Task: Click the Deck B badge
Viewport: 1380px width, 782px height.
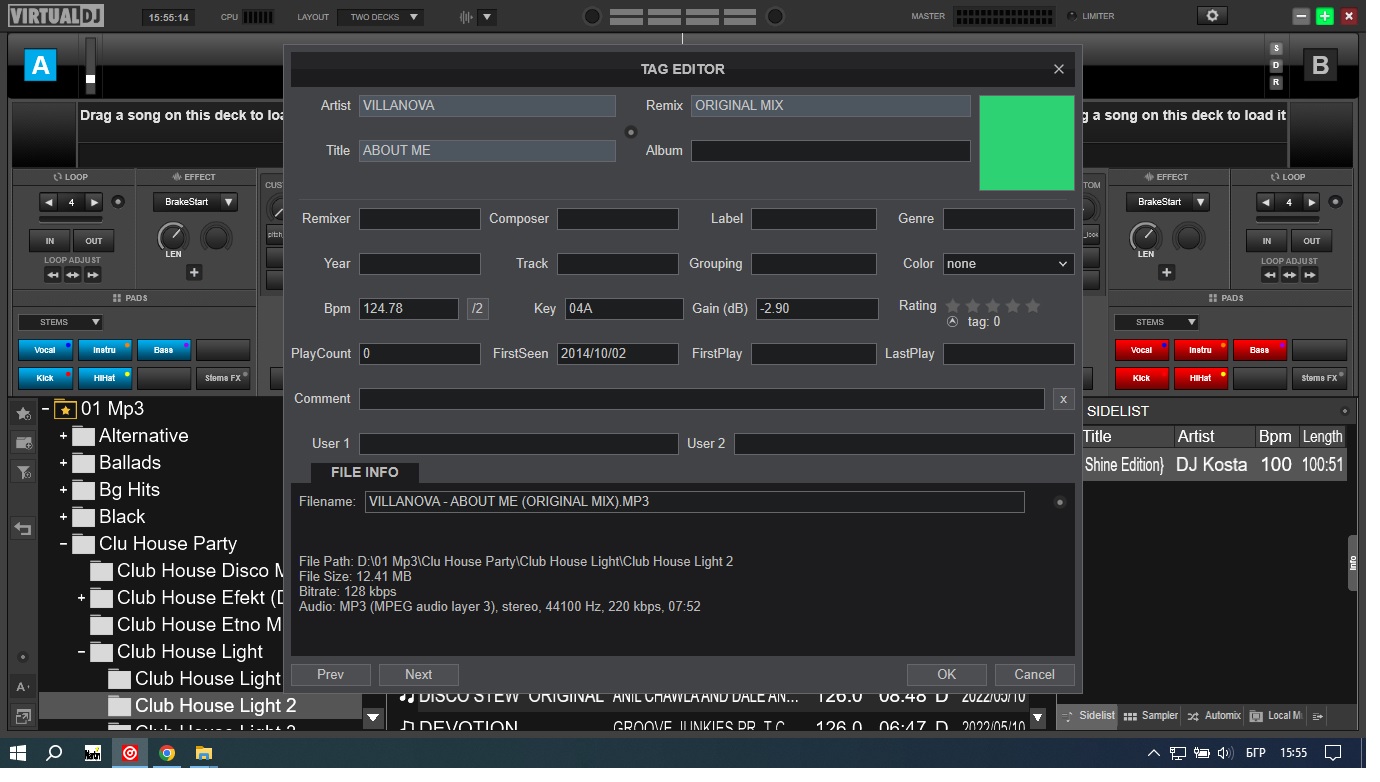Action: point(1320,66)
